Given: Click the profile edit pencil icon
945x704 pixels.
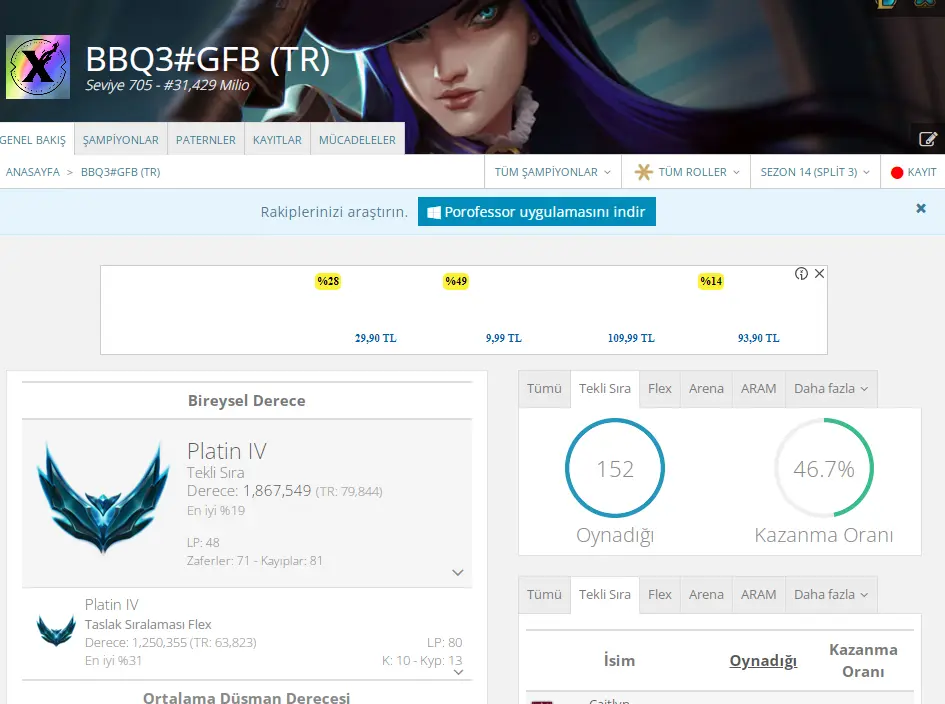Looking at the screenshot, I should [x=928, y=138].
